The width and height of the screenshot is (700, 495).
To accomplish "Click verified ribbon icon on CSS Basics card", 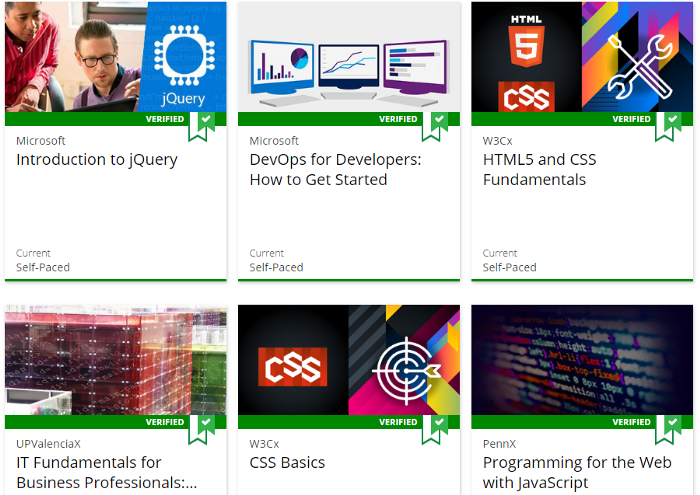I will (435, 430).
